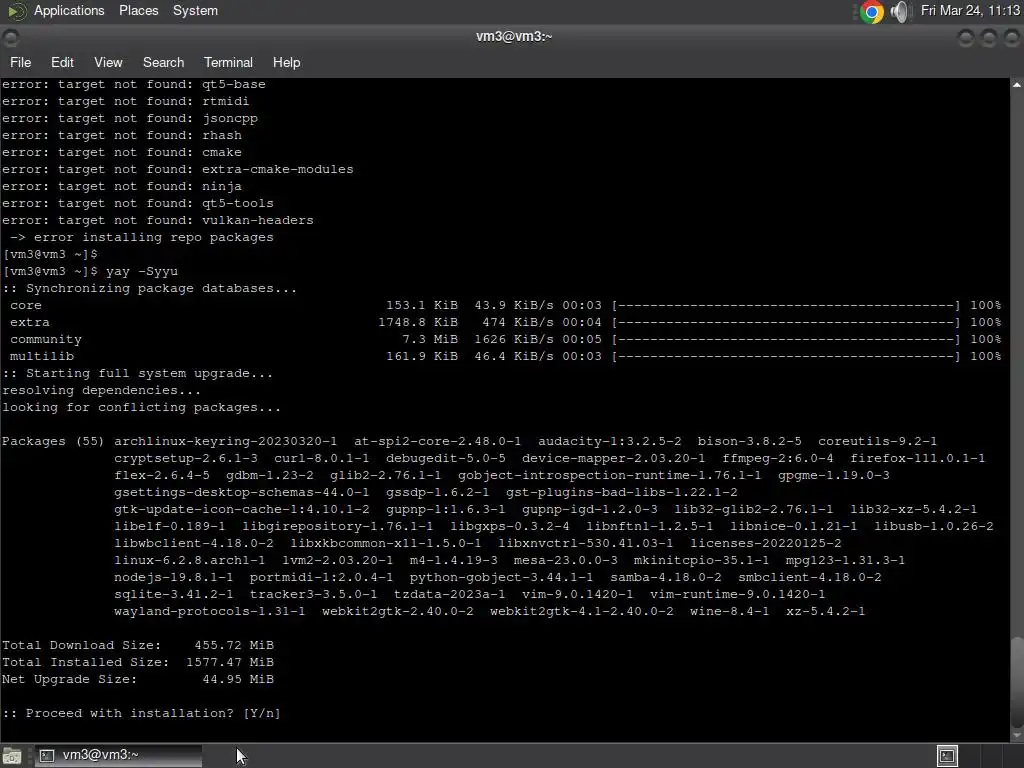Click 'archlinux-keyring-20230320-1' package name
Screen dimensions: 1024x768
(x=225, y=441)
